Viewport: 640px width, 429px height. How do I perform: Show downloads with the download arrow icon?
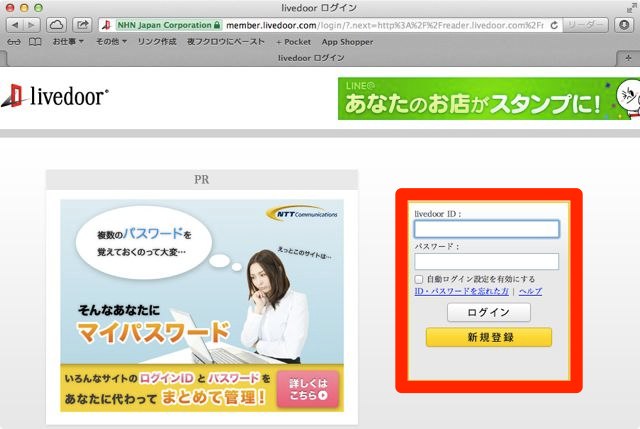(624, 25)
